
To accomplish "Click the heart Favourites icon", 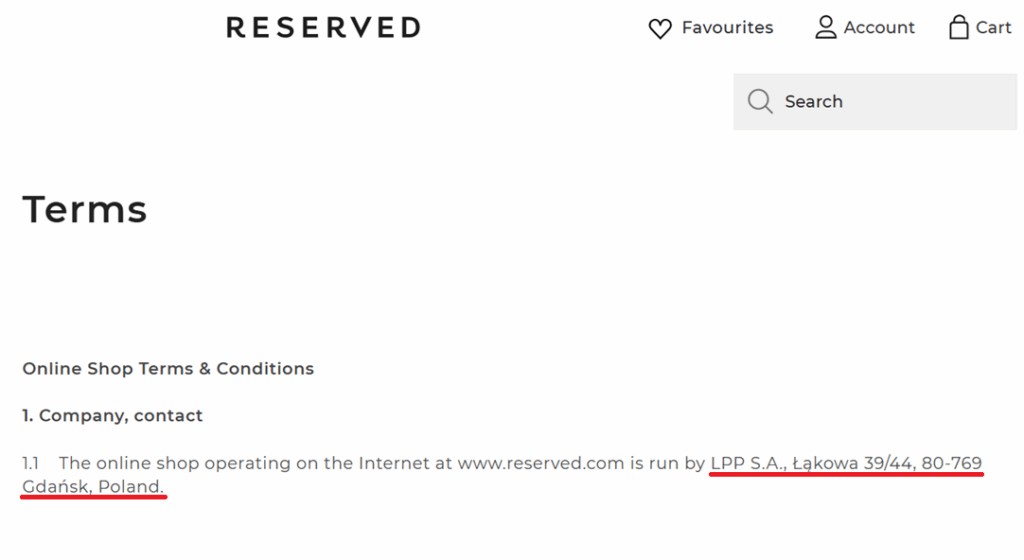I will point(660,28).
